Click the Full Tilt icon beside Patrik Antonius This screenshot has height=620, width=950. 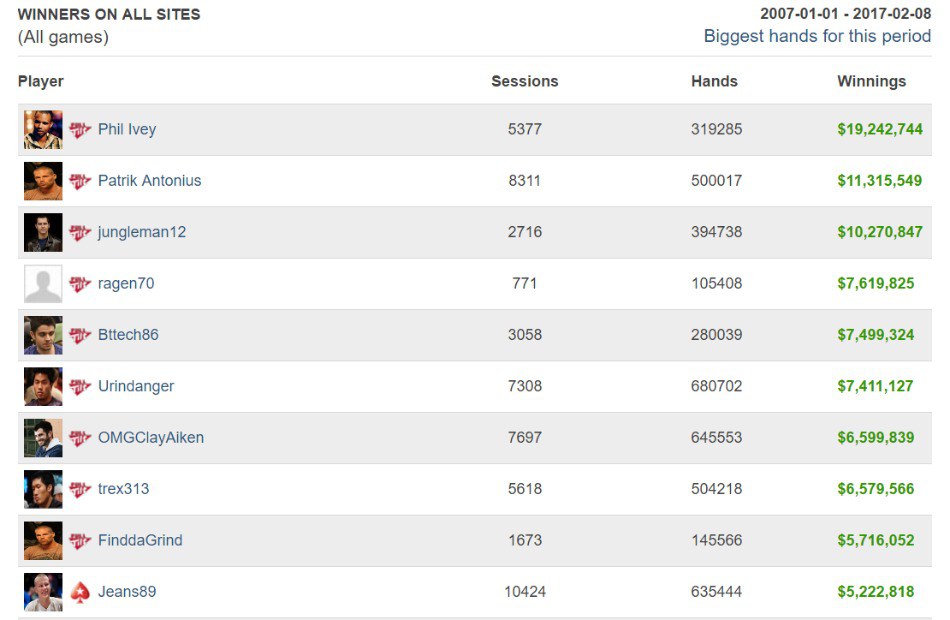click(80, 181)
